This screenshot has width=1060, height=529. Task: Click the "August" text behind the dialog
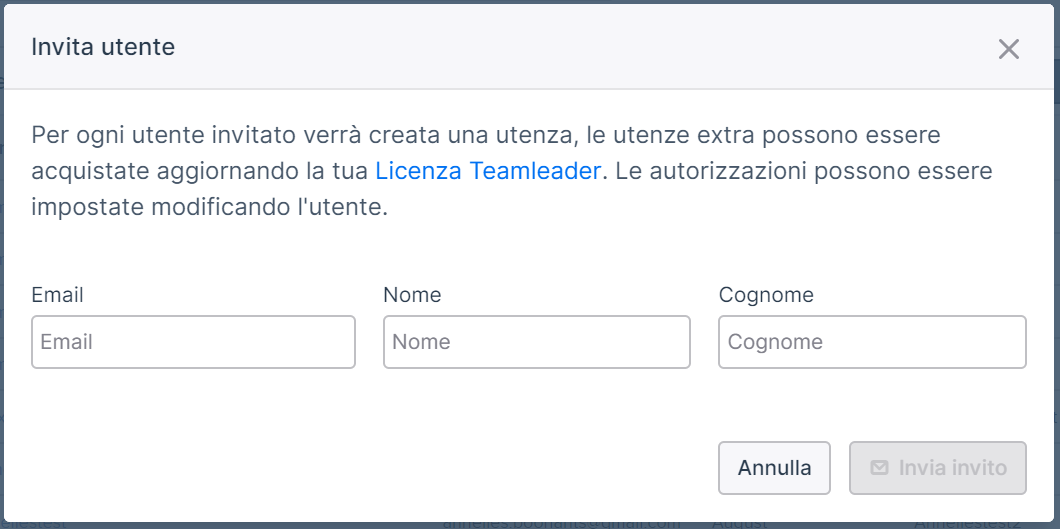pos(739,524)
